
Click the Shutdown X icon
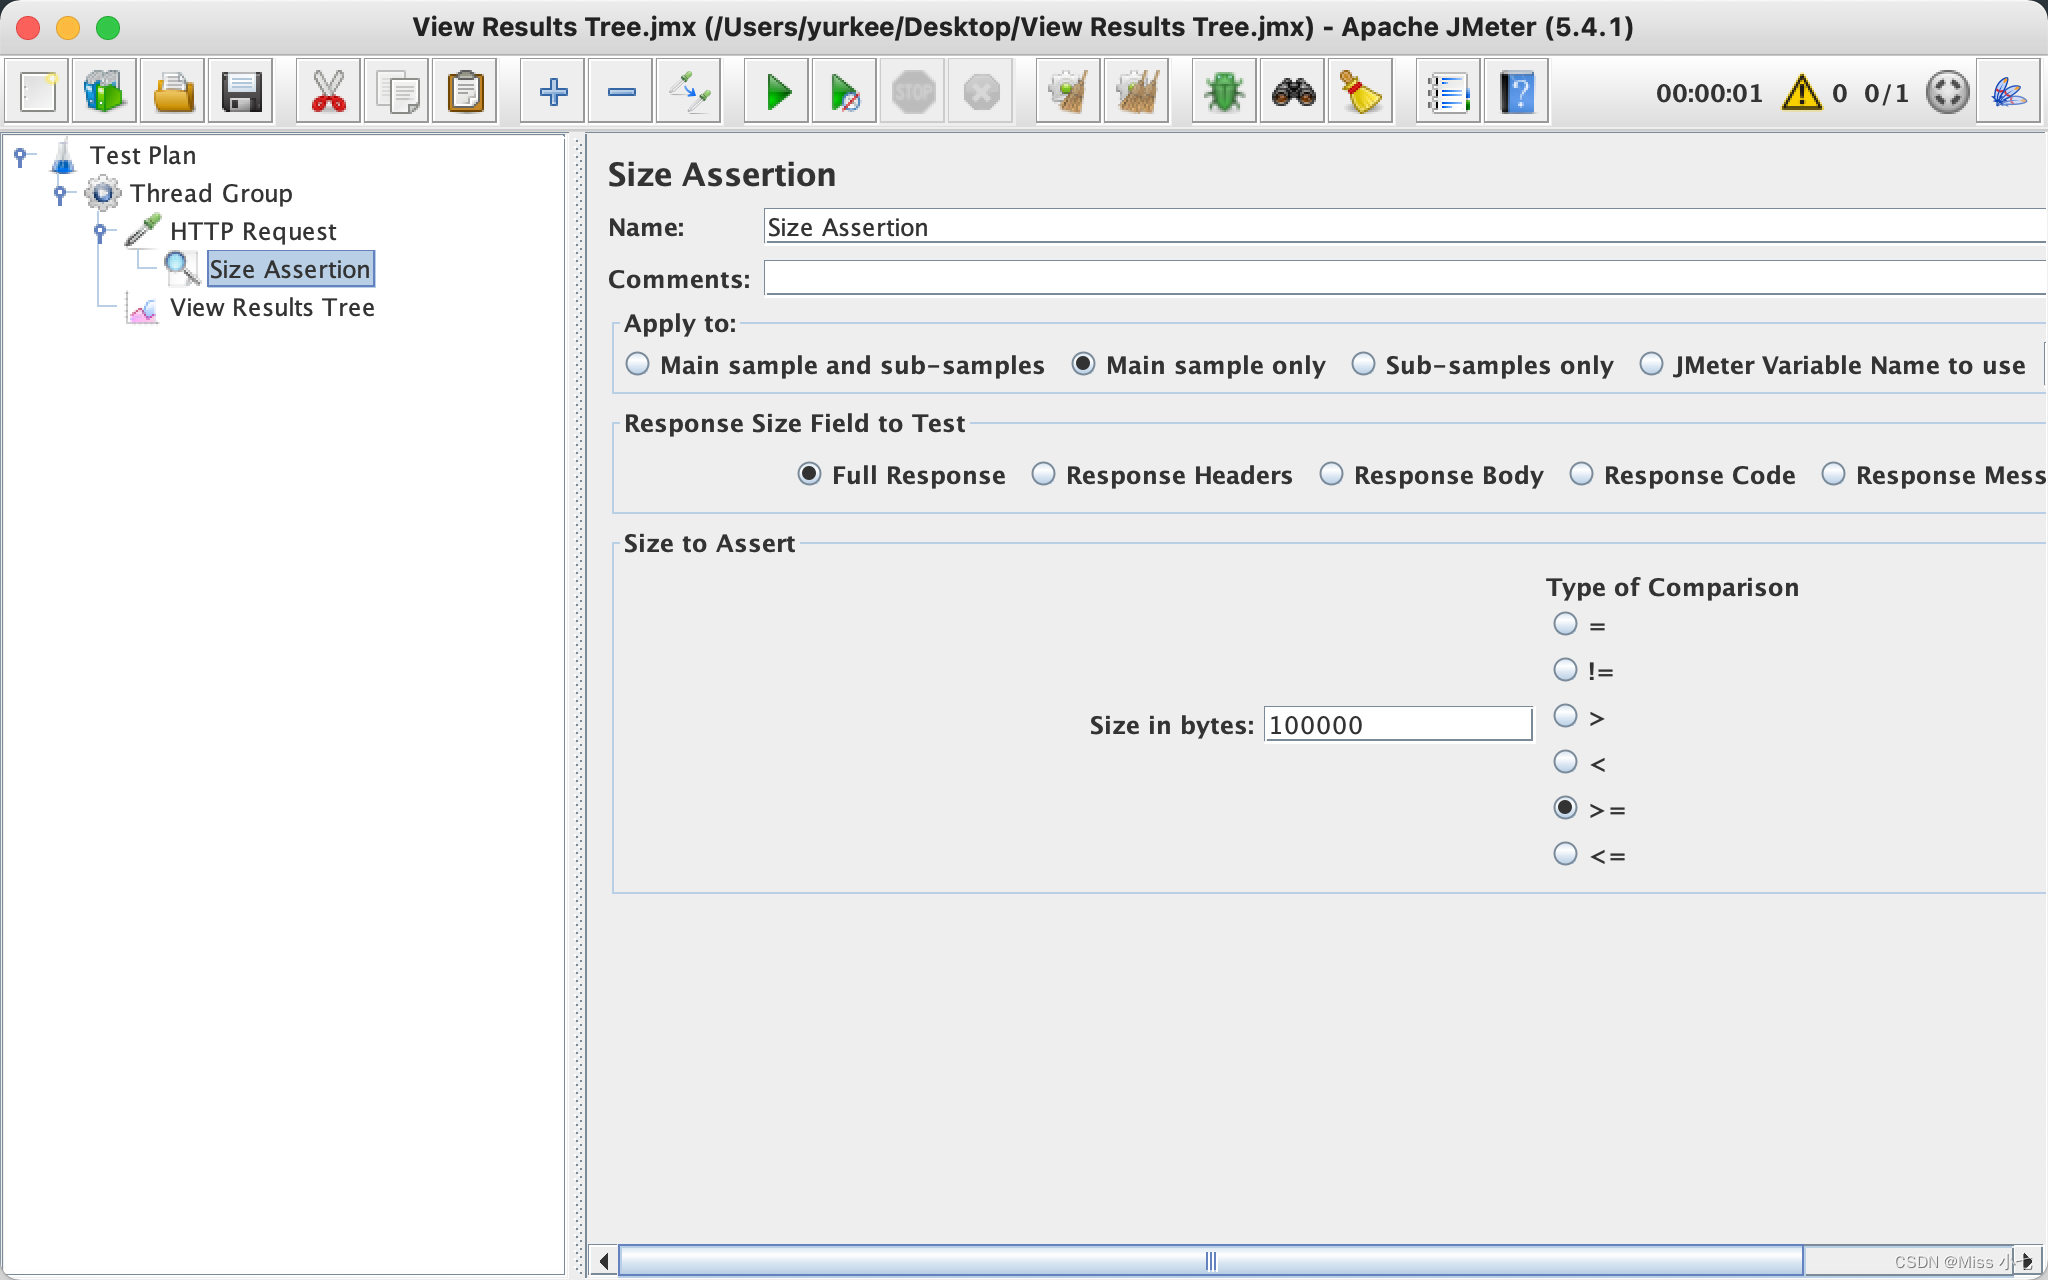tap(981, 92)
